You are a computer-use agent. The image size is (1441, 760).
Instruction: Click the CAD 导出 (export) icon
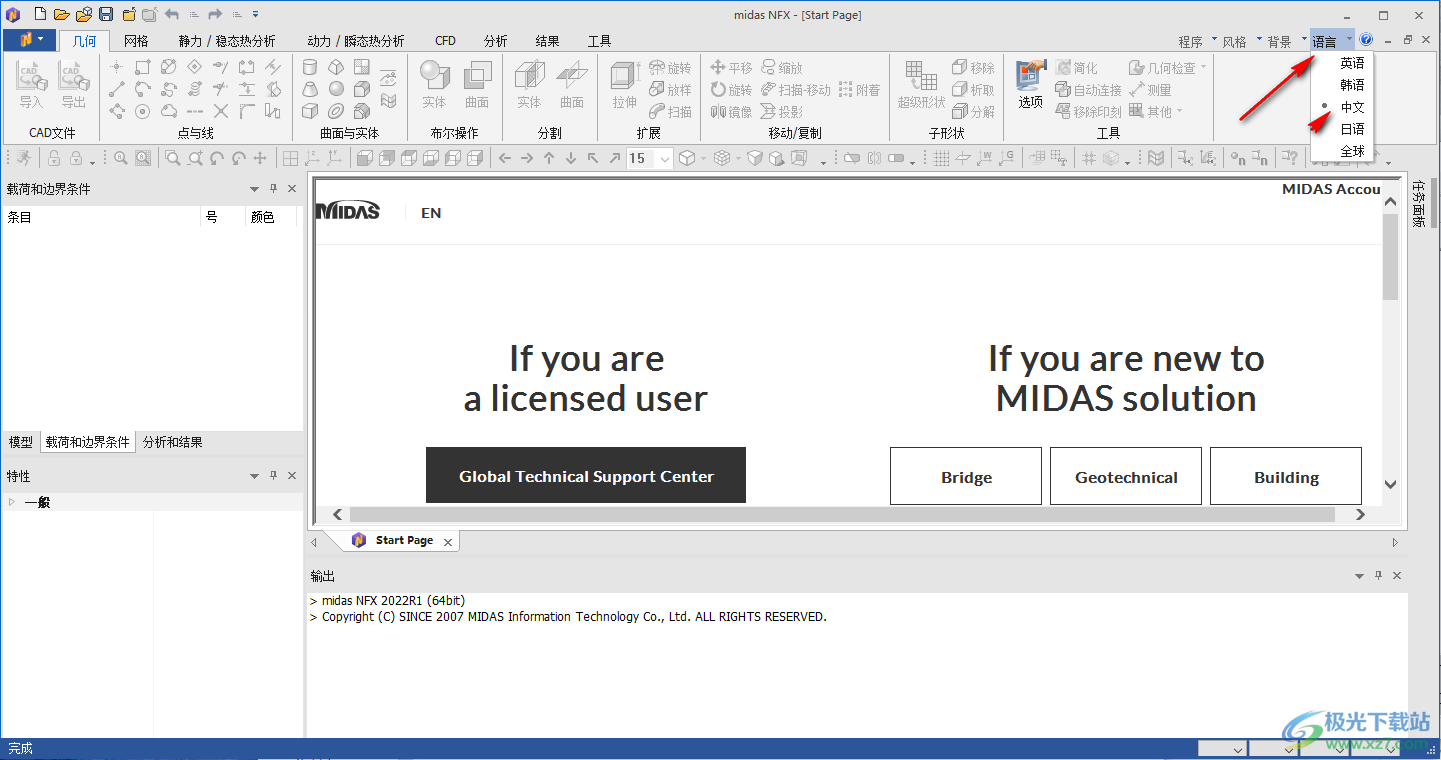(74, 85)
